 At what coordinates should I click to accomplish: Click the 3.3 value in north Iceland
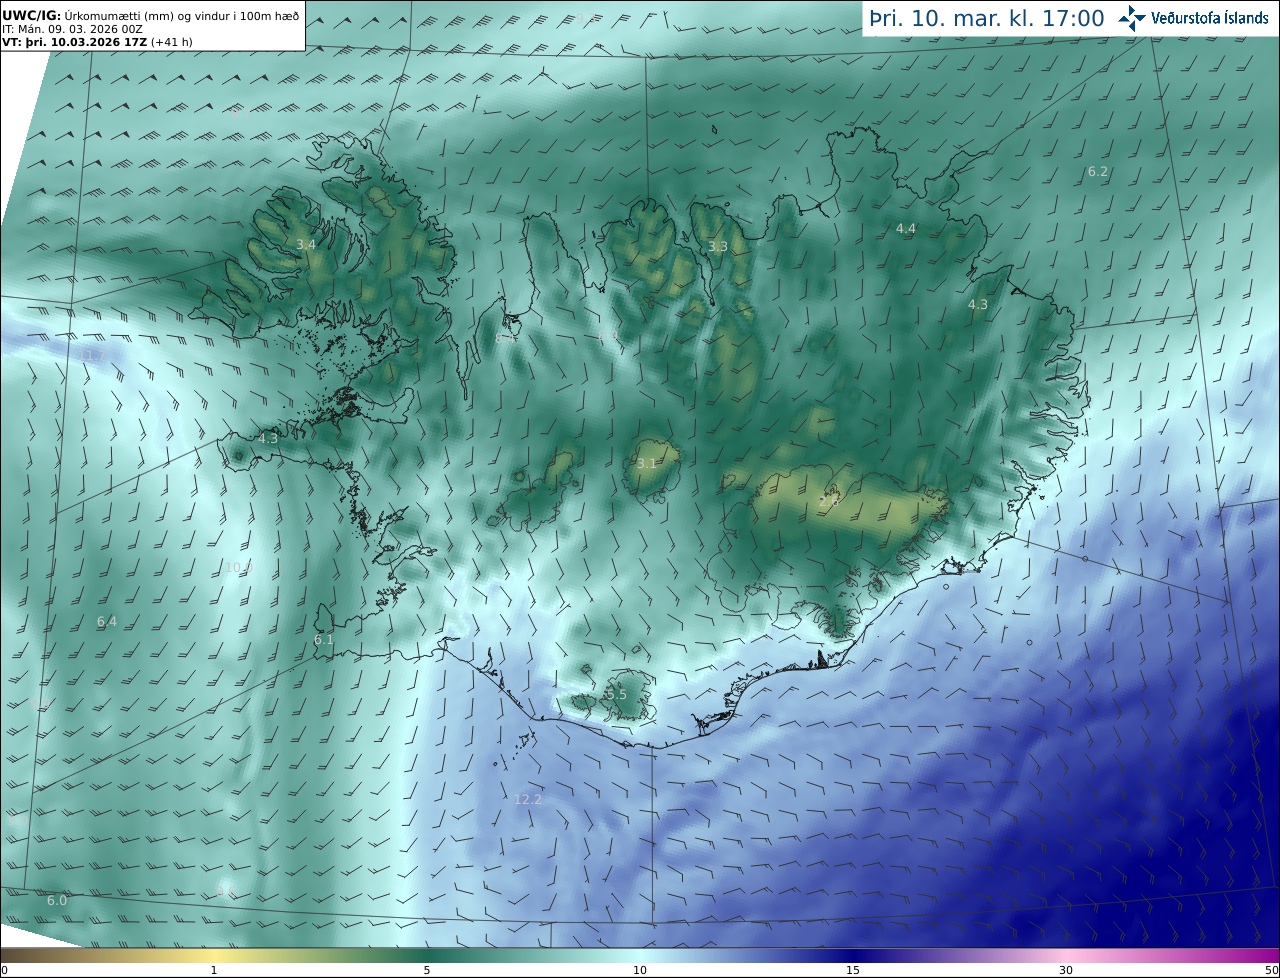click(718, 246)
